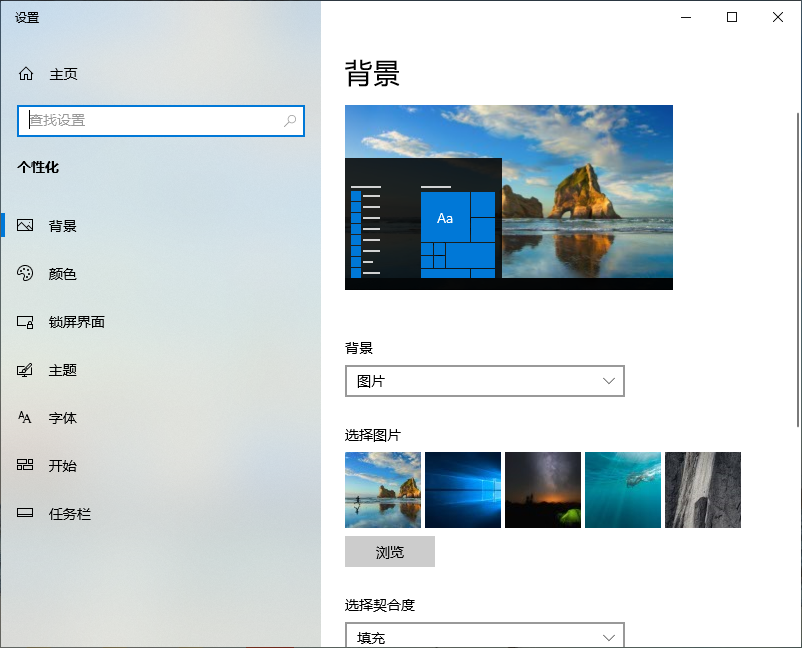
Task: Open Taskbar (任务栏) settings icon
Action: point(26,513)
